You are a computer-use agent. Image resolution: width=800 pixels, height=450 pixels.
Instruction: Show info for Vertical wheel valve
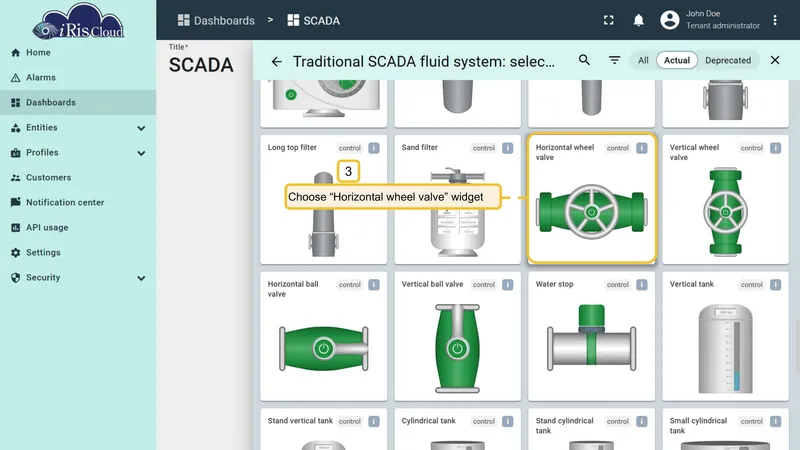click(x=775, y=148)
